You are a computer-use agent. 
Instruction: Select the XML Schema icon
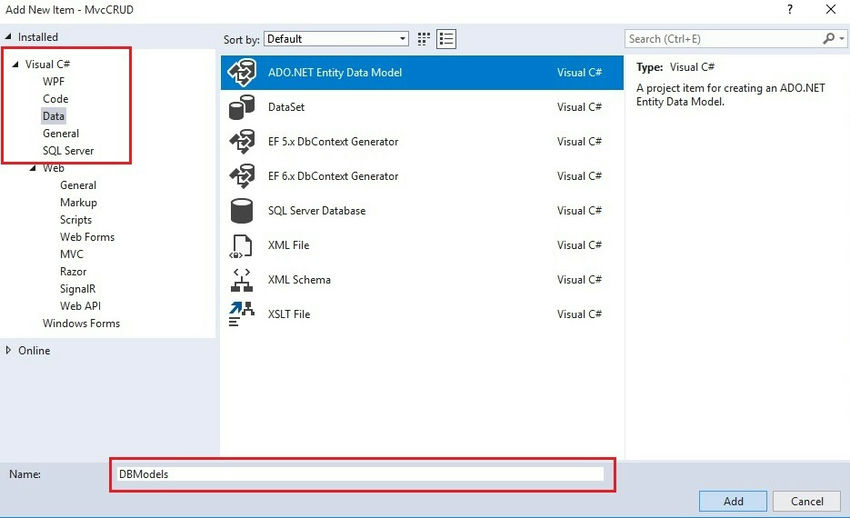[x=242, y=280]
